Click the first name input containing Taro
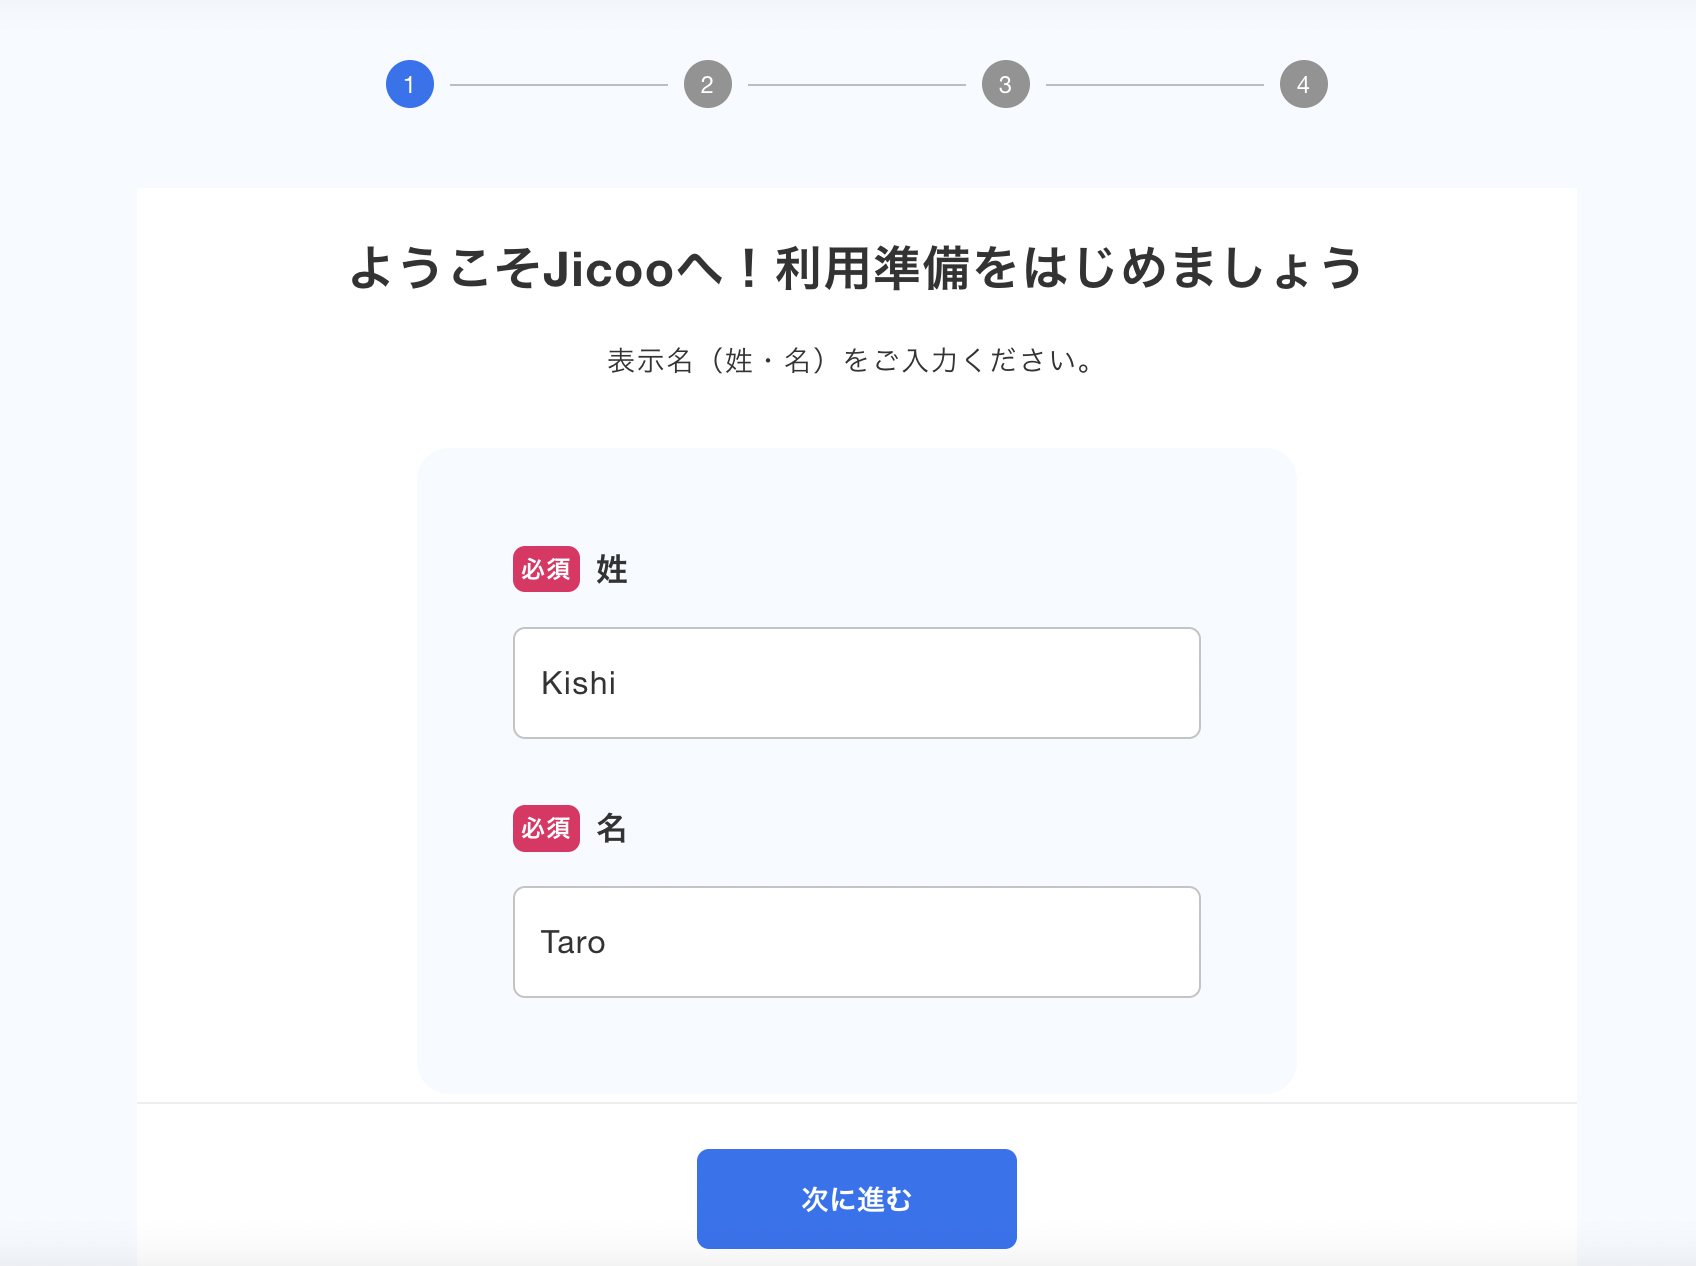Image resolution: width=1696 pixels, height=1266 pixels. [856, 941]
